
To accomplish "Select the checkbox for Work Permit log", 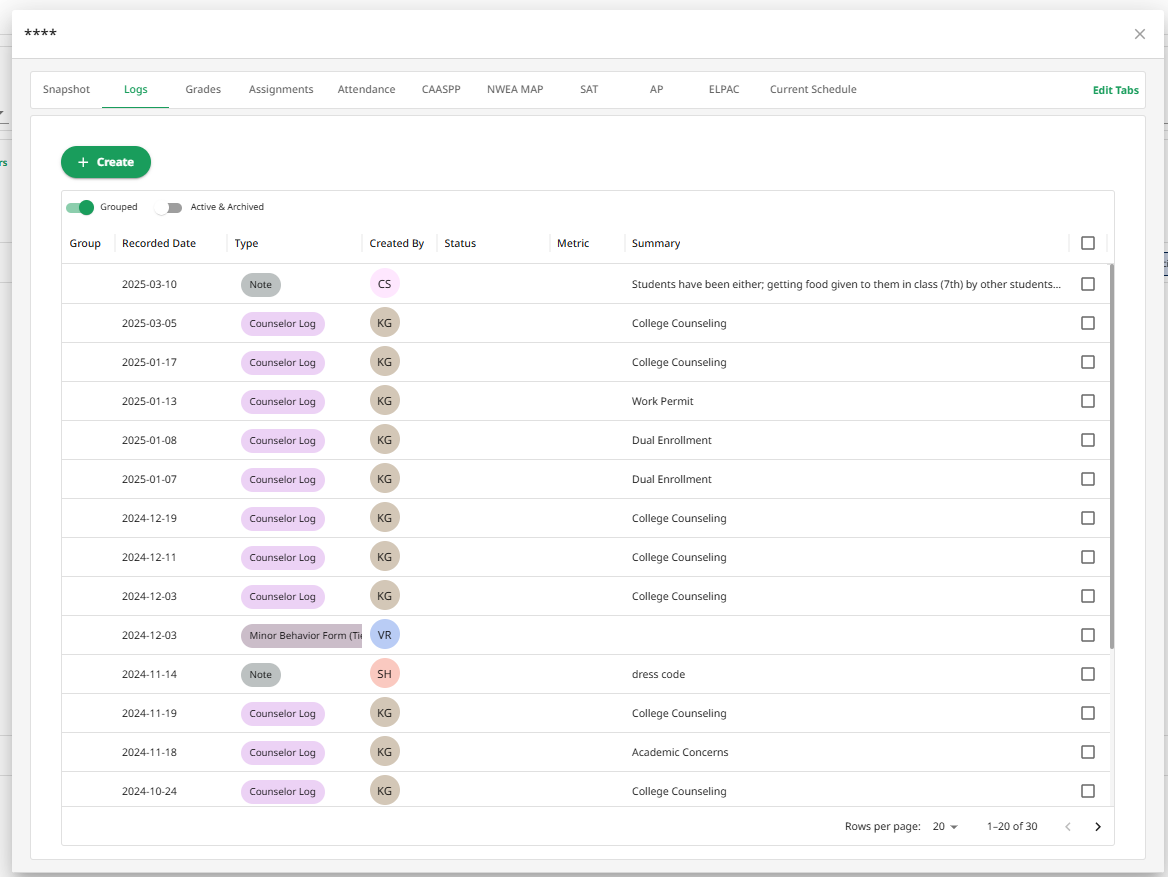I will [x=1088, y=401].
